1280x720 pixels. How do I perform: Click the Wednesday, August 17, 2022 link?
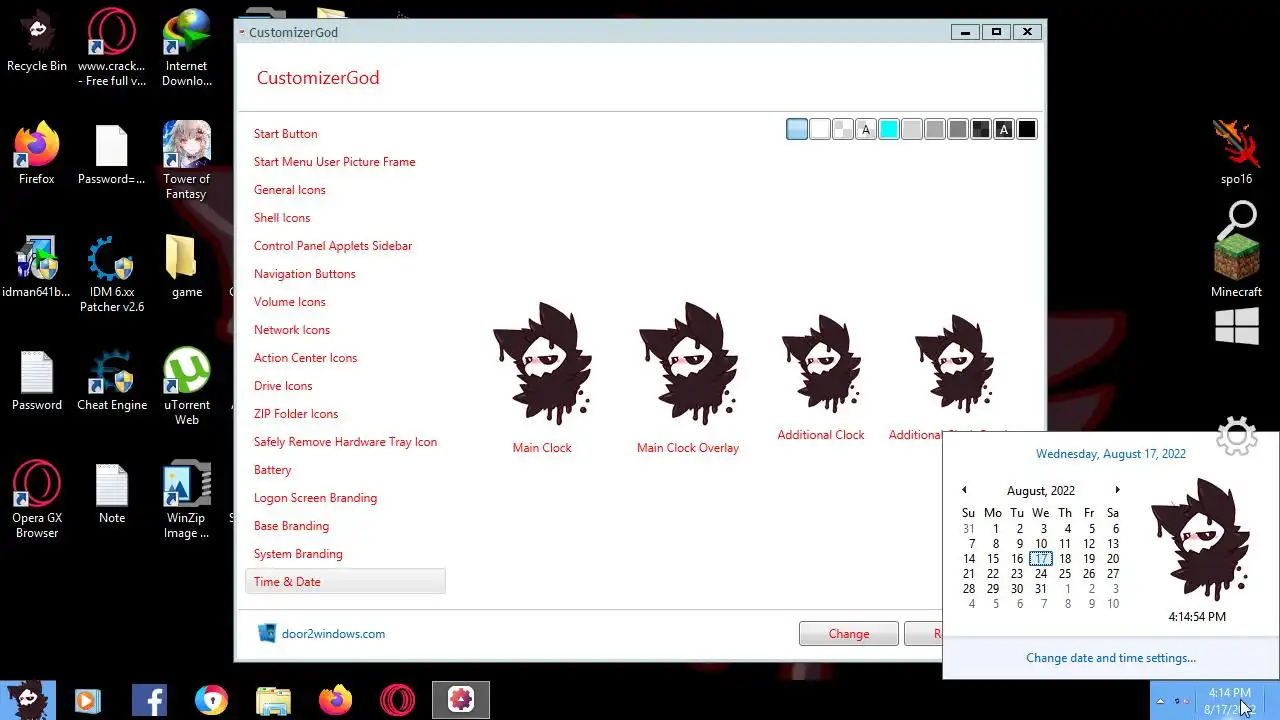pos(1111,454)
